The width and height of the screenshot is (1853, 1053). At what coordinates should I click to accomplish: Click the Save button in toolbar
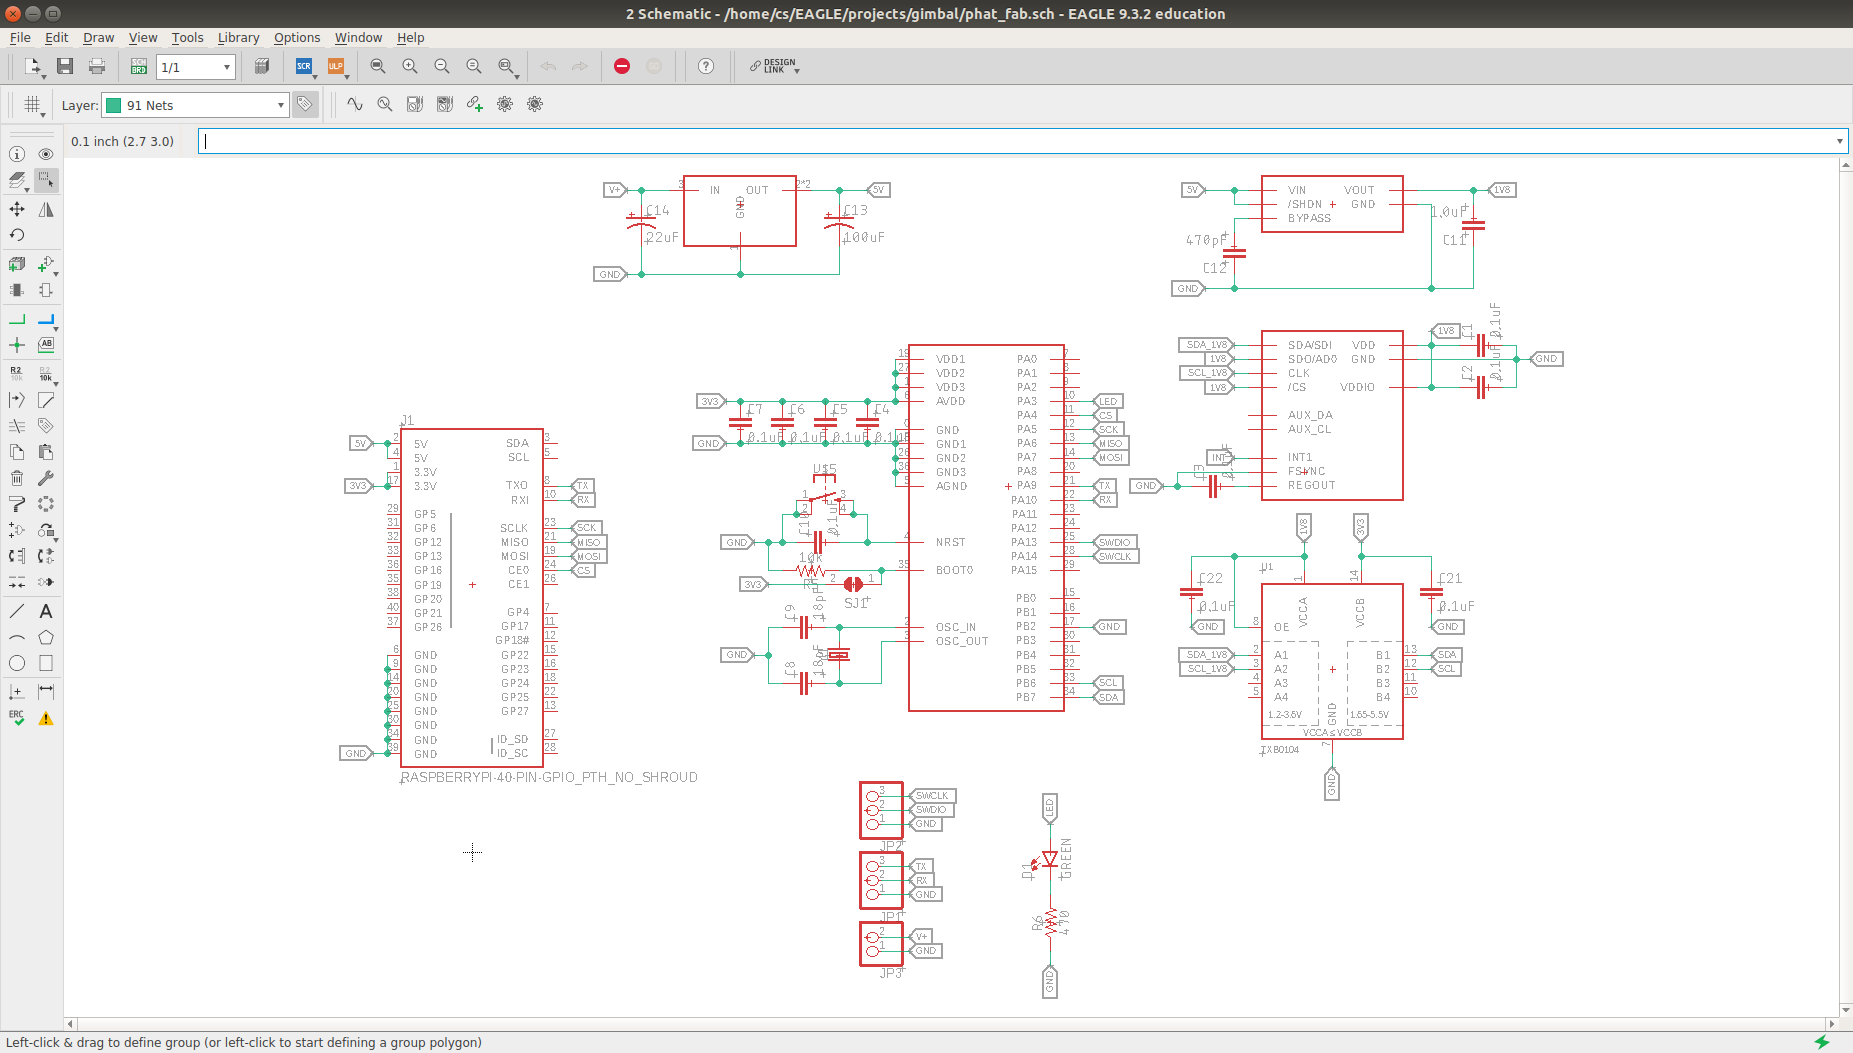[65, 67]
